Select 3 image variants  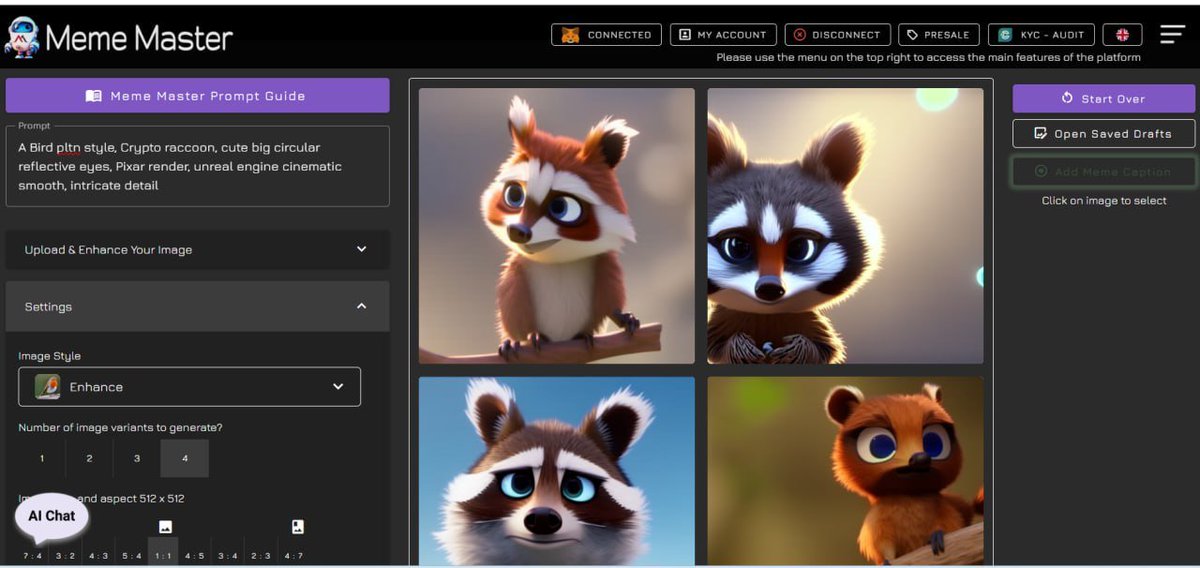tap(137, 458)
